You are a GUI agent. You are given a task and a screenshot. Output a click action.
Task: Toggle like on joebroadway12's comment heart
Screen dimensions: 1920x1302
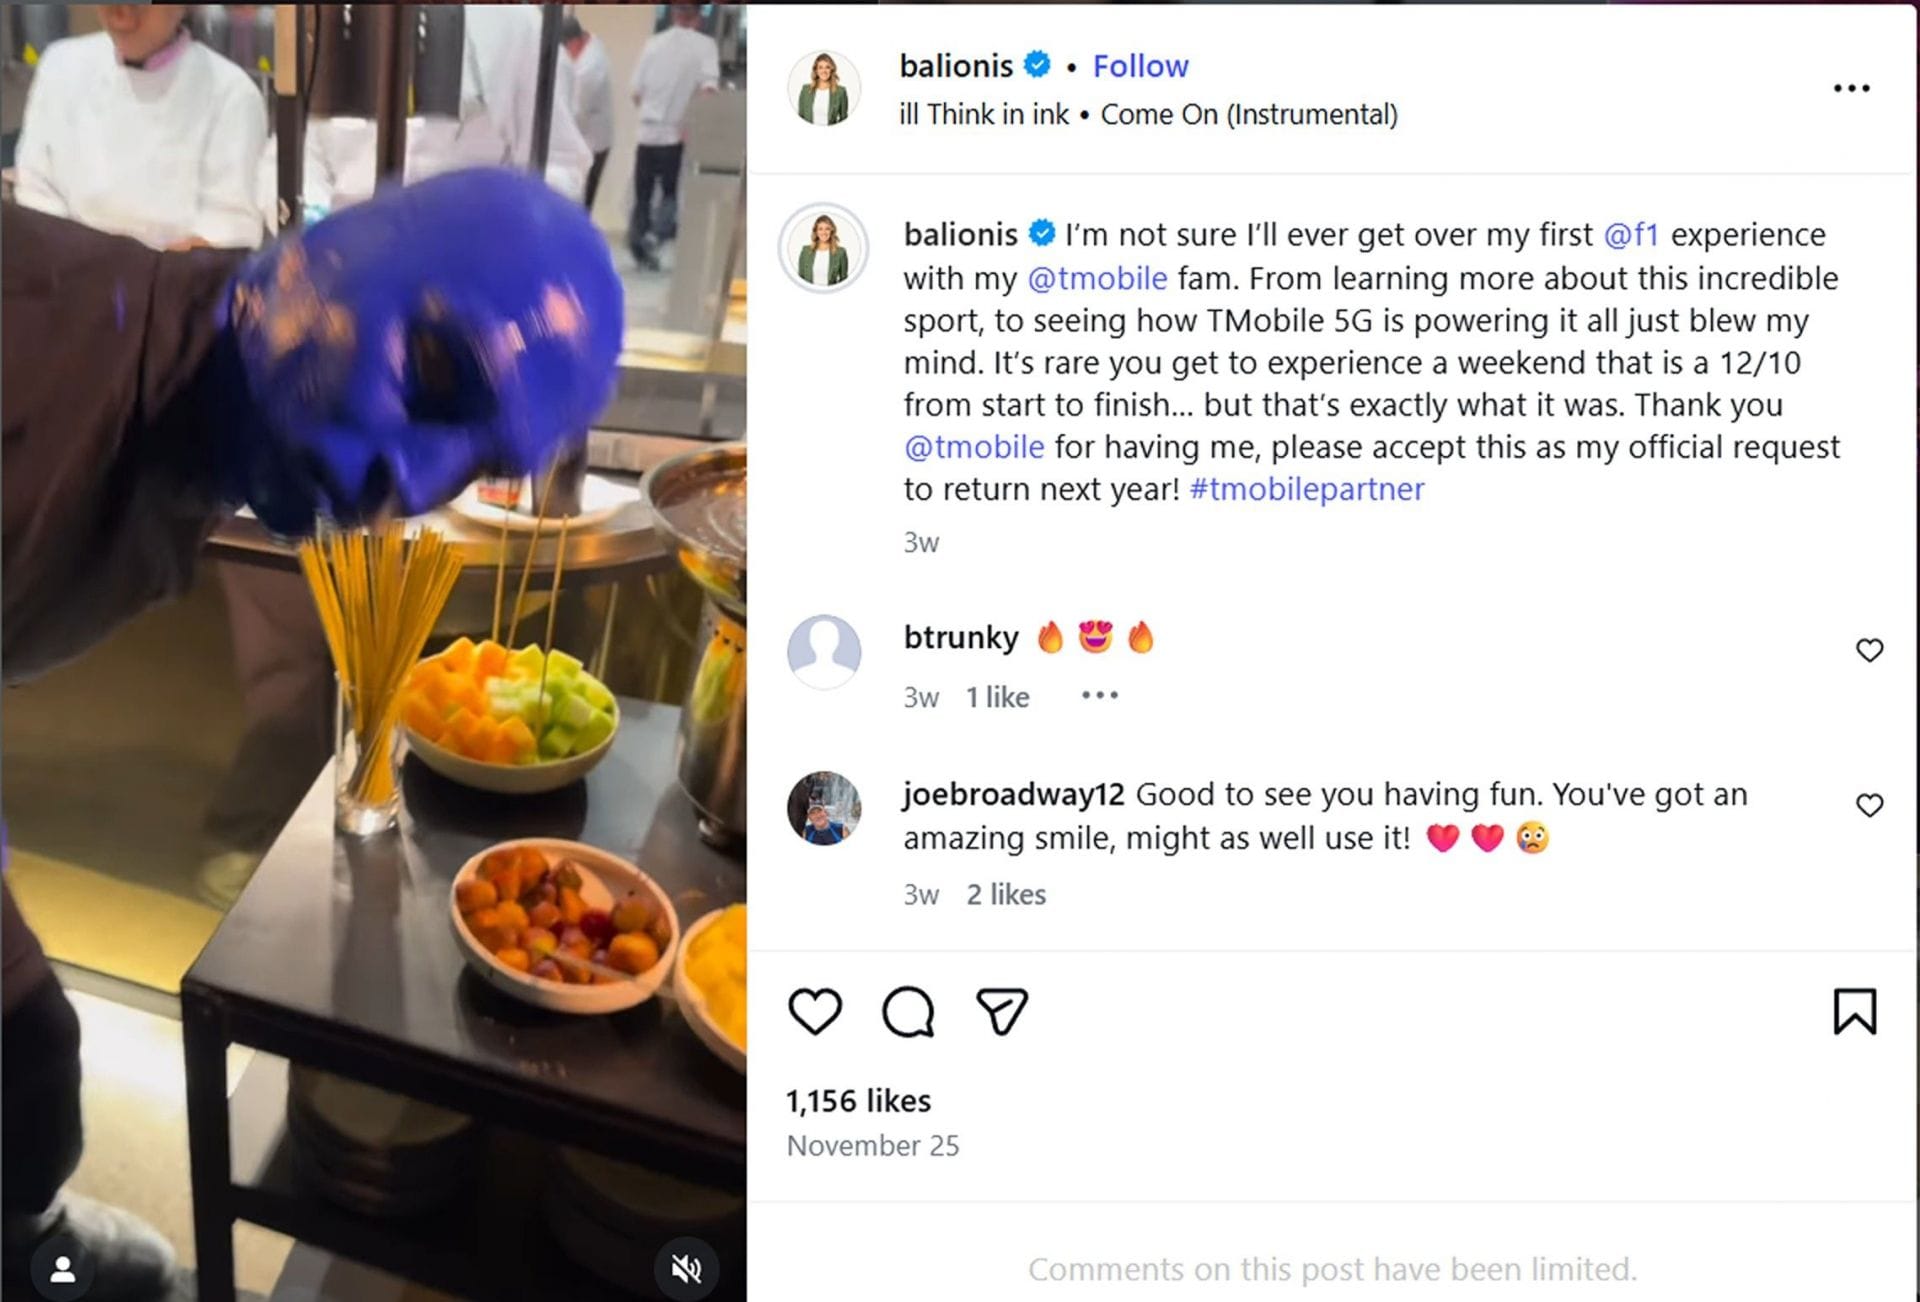(1869, 804)
